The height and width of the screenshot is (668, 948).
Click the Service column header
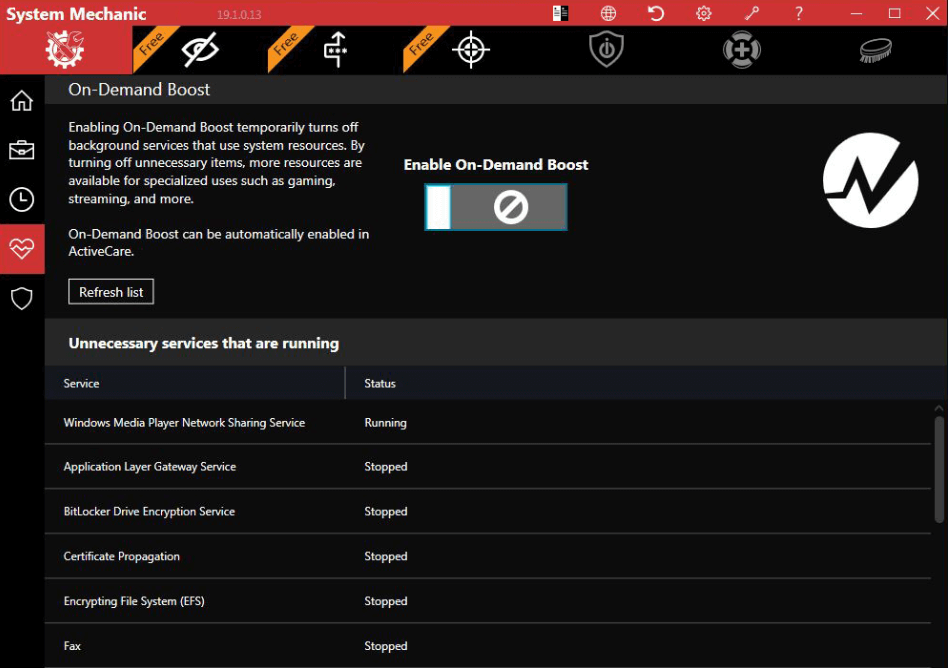coord(82,383)
